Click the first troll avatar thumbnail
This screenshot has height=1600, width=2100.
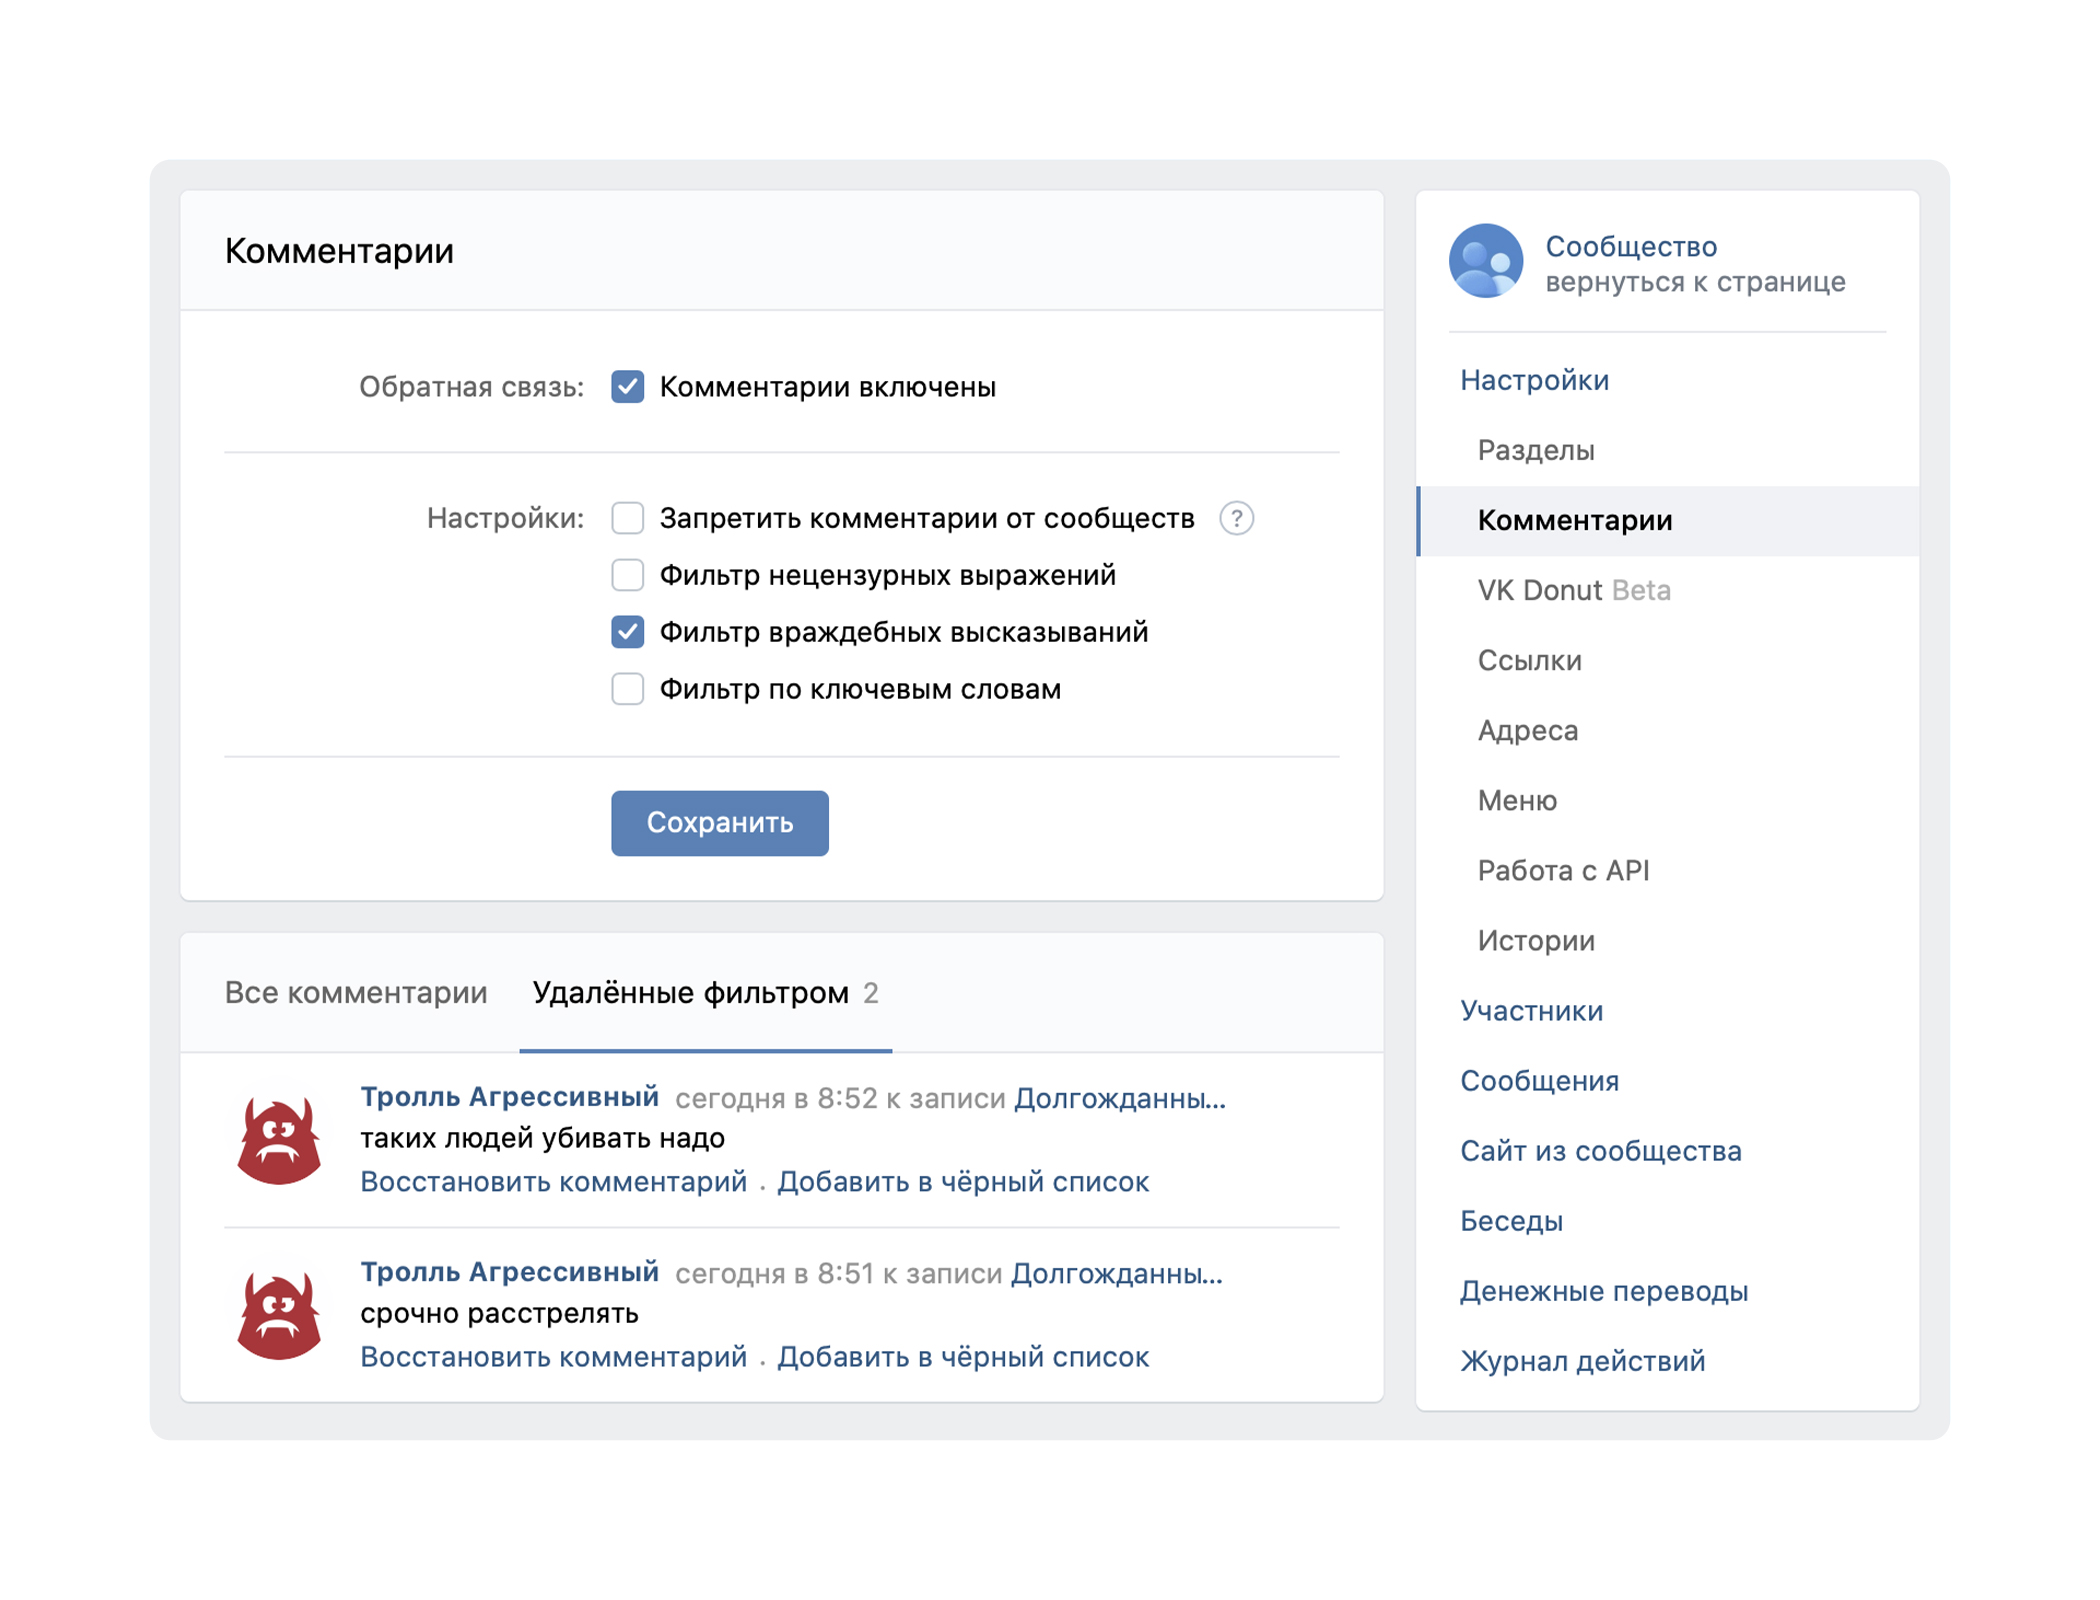pos(279,1140)
